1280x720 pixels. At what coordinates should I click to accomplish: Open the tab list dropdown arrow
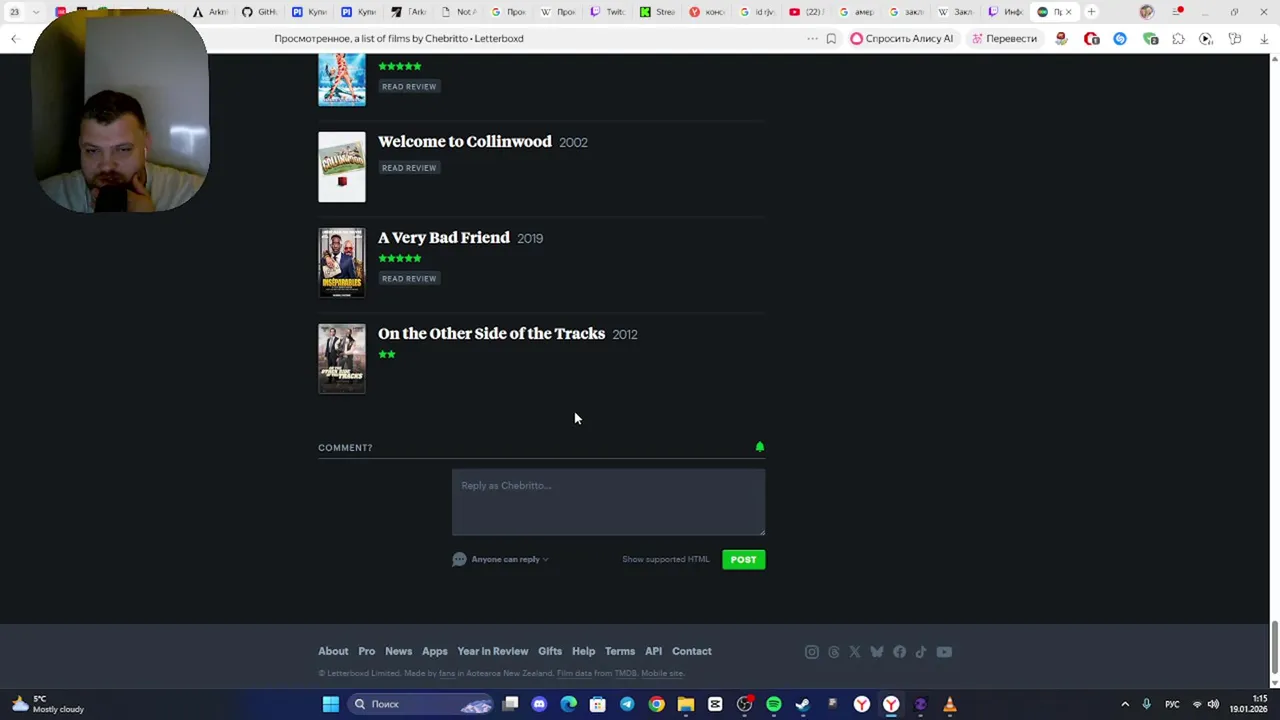(x=37, y=12)
